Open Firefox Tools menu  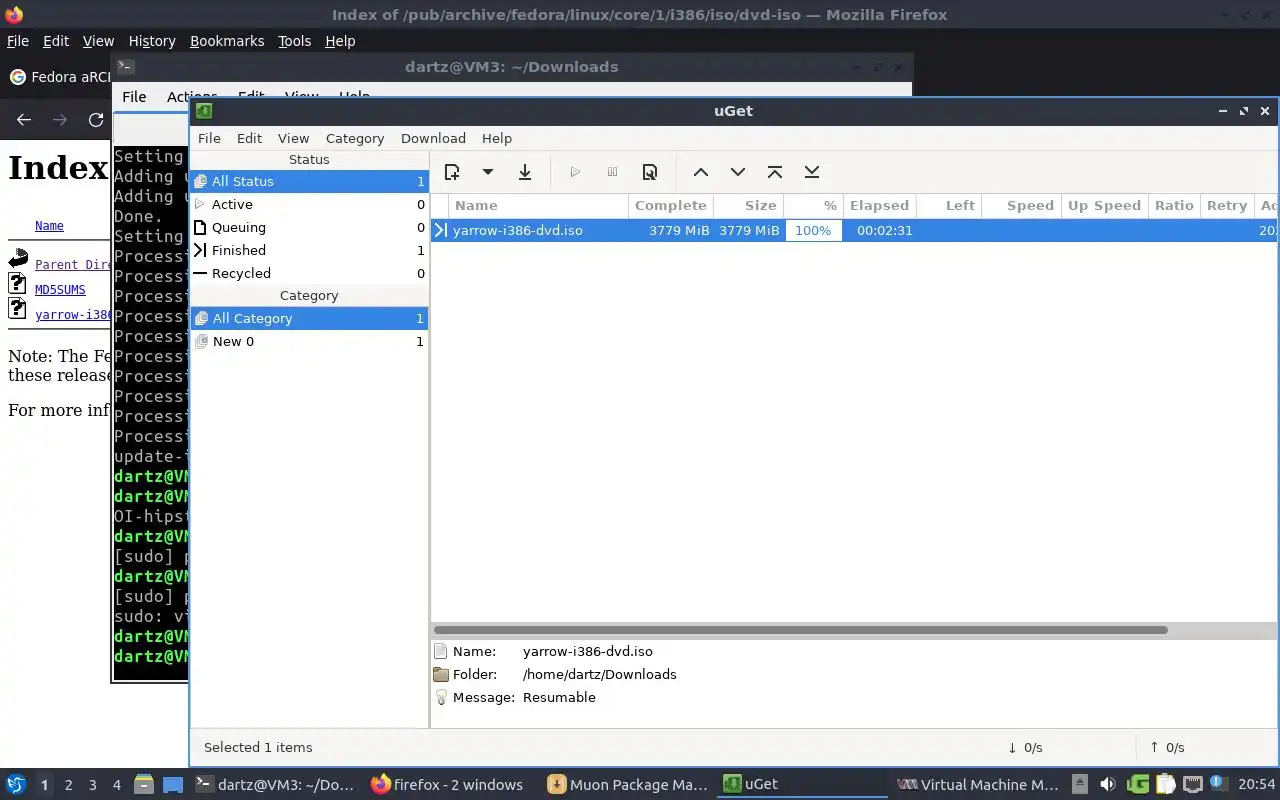click(x=294, y=41)
